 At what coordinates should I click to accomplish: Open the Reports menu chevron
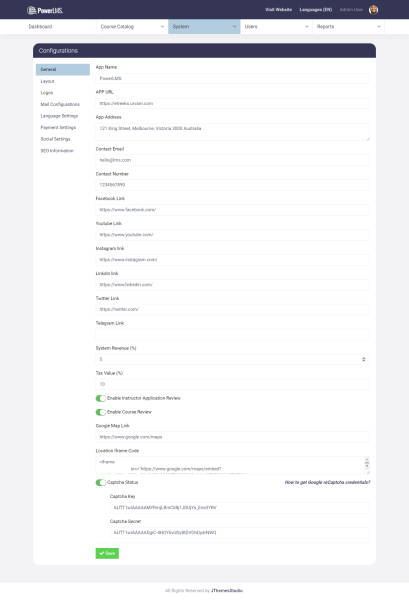pos(379,27)
